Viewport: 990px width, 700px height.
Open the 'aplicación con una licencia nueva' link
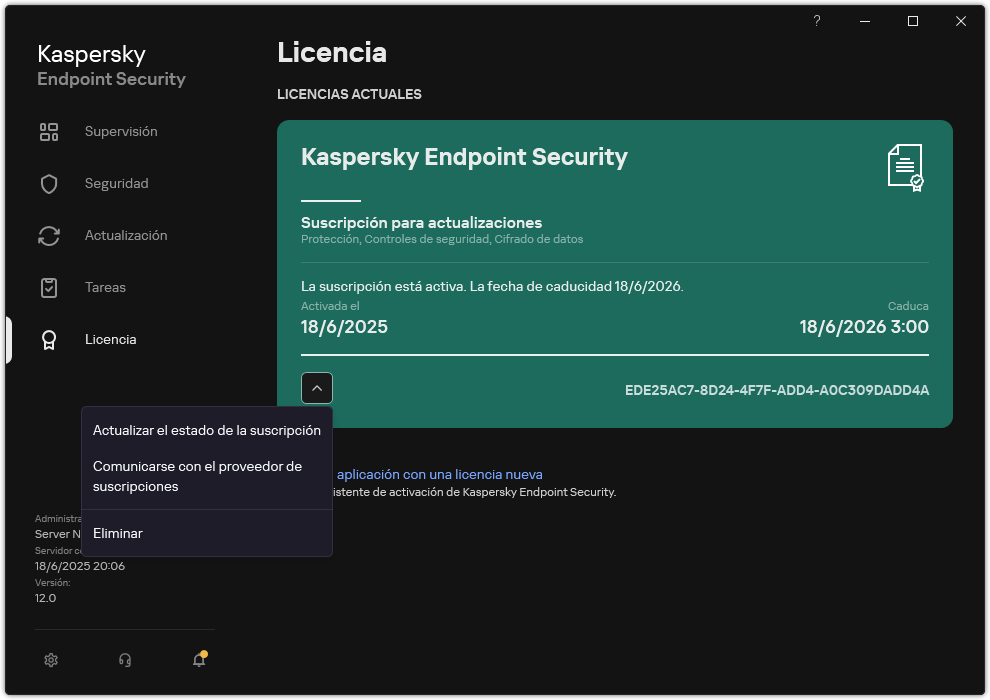[439, 475]
